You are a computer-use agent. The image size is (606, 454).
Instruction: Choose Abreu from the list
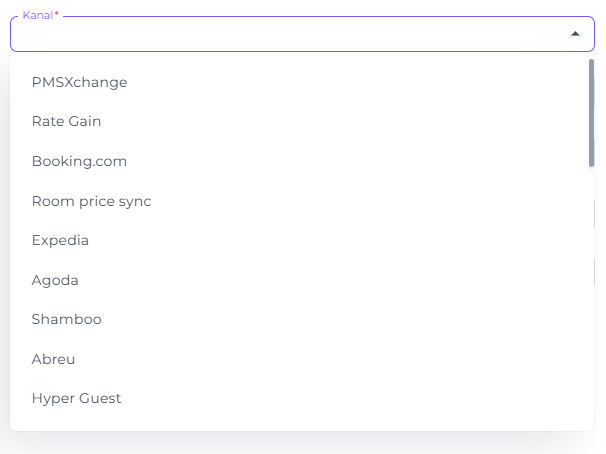tap(302, 359)
